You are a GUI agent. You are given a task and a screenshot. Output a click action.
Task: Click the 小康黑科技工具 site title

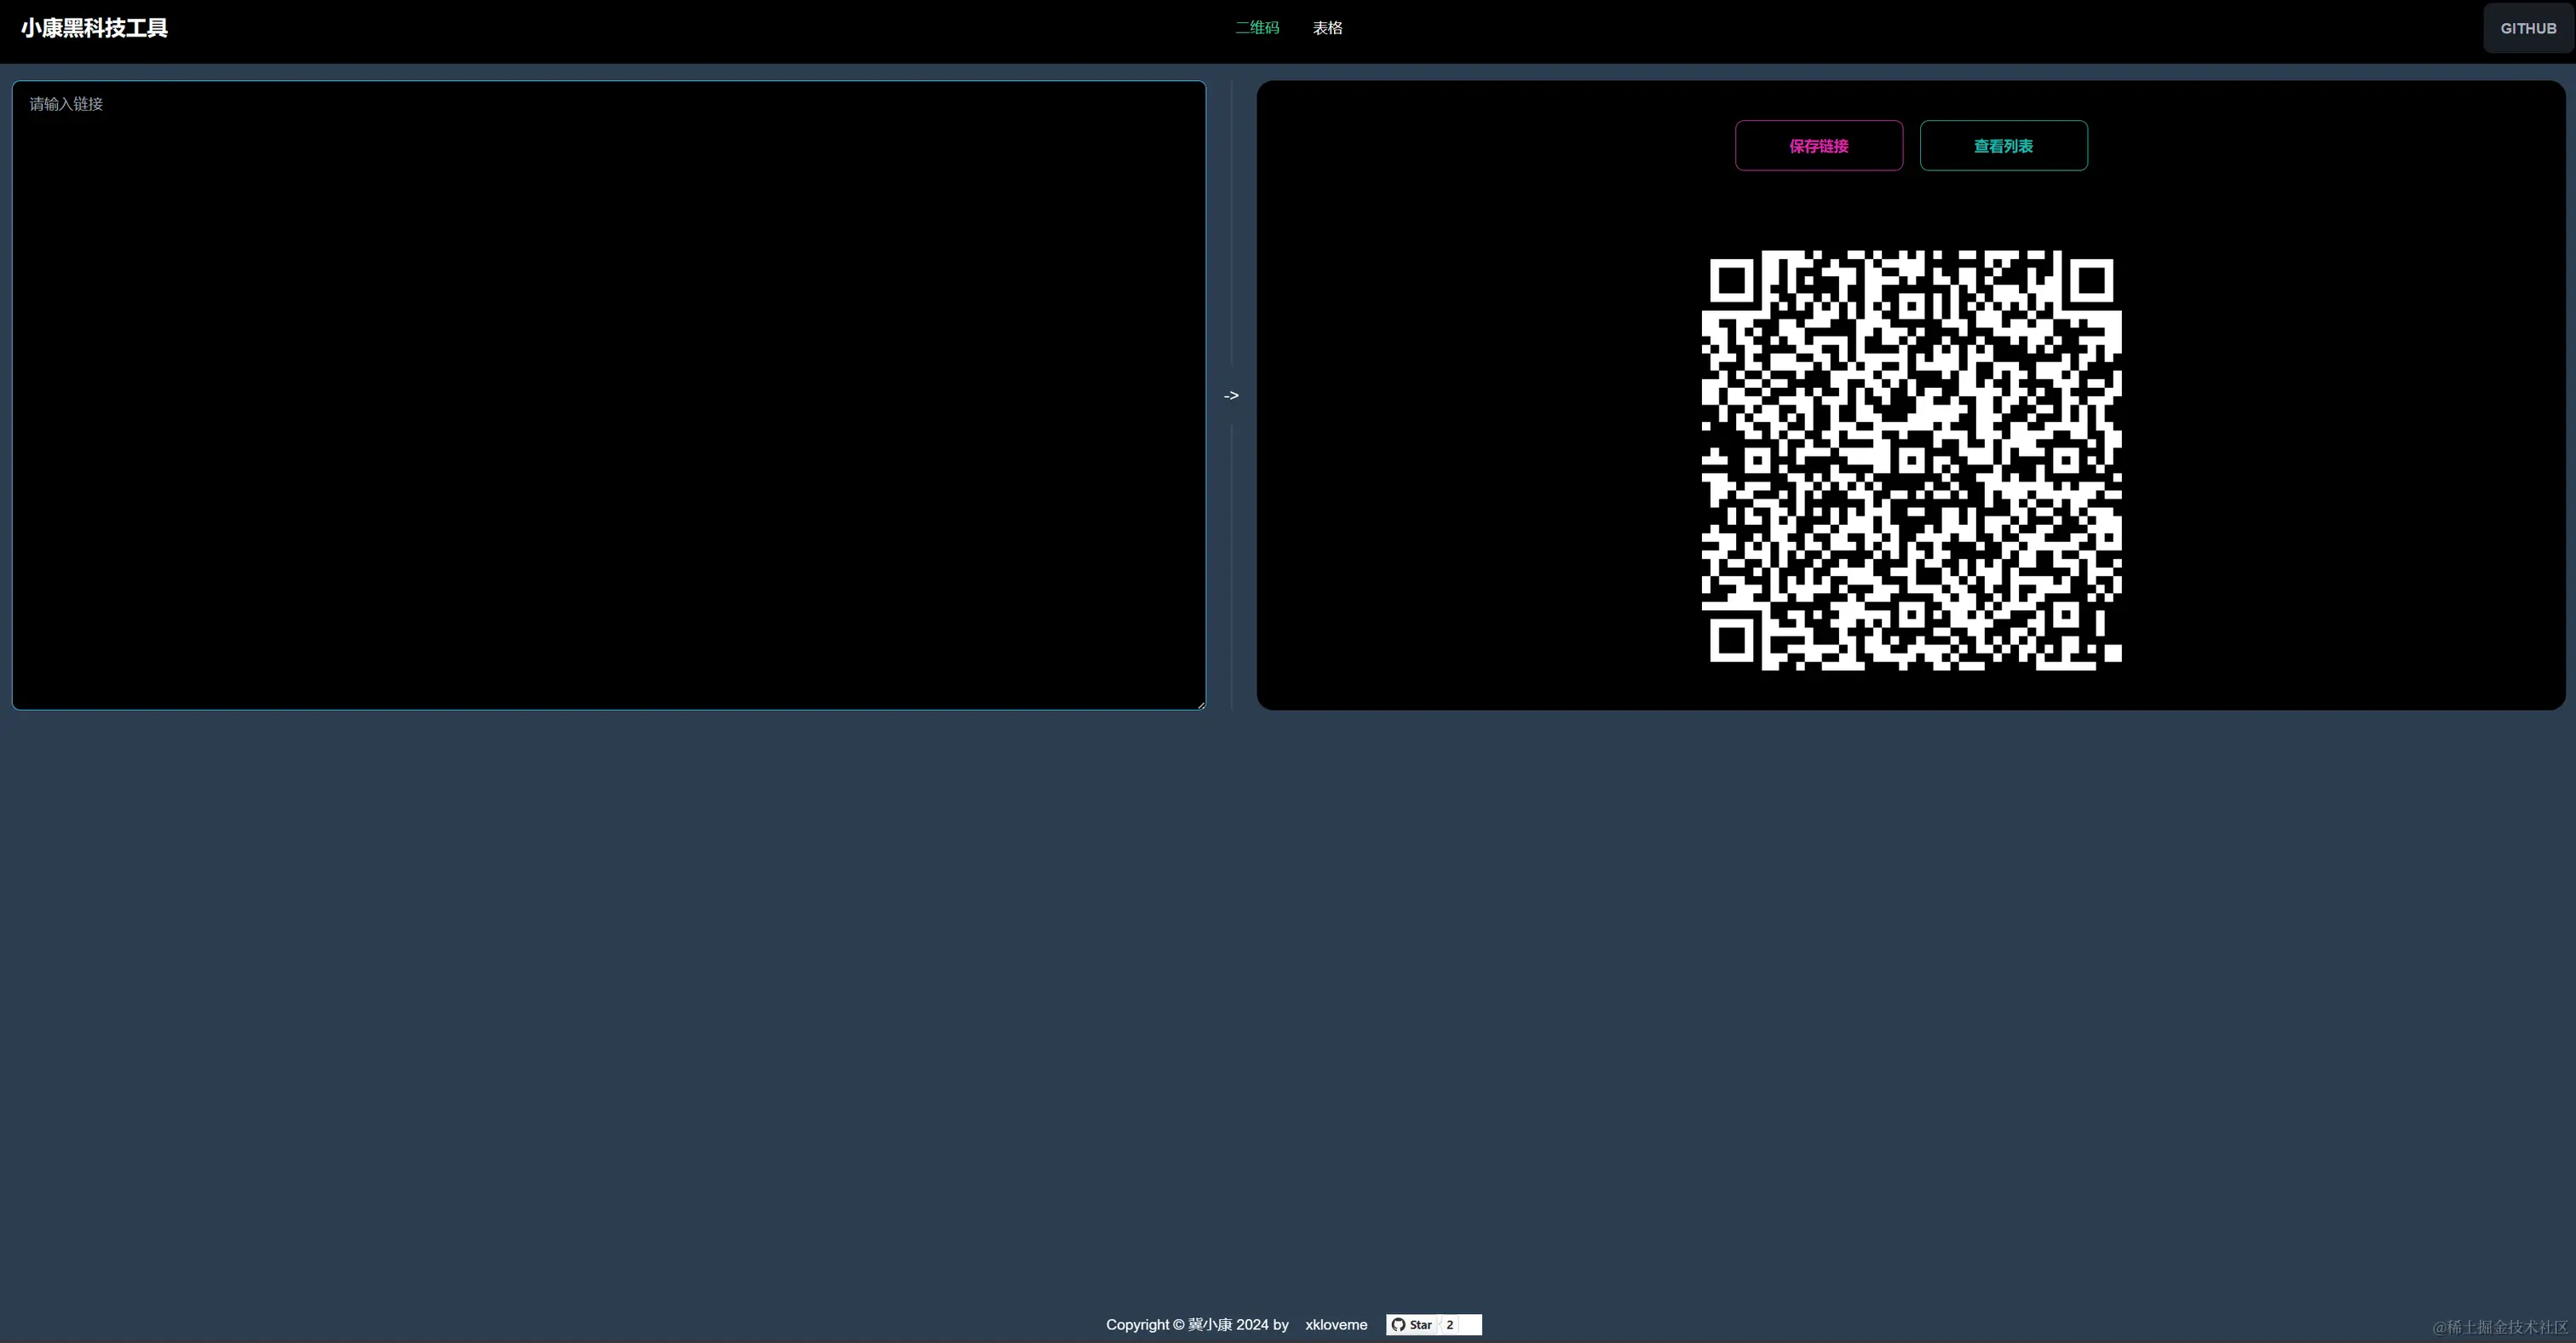(94, 28)
